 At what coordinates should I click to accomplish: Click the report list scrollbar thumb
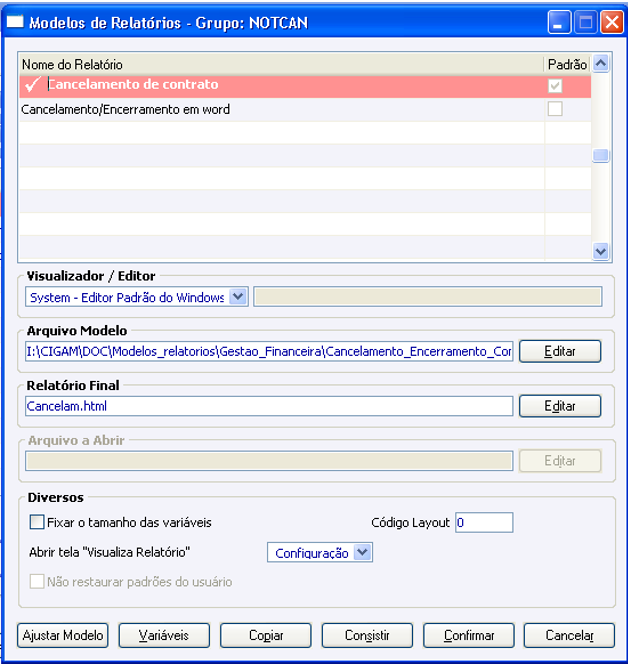tap(601, 155)
